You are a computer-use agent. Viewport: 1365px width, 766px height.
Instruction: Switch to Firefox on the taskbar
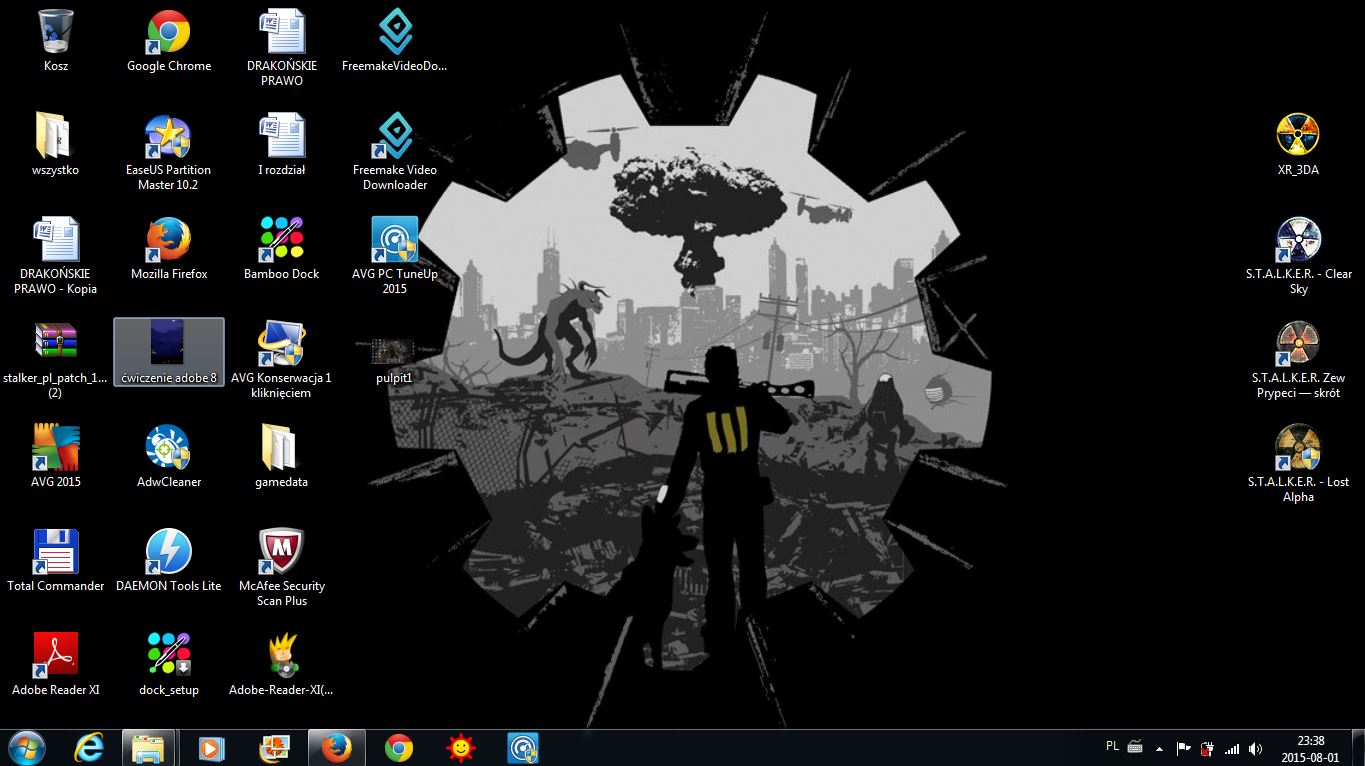tap(336, 747)
